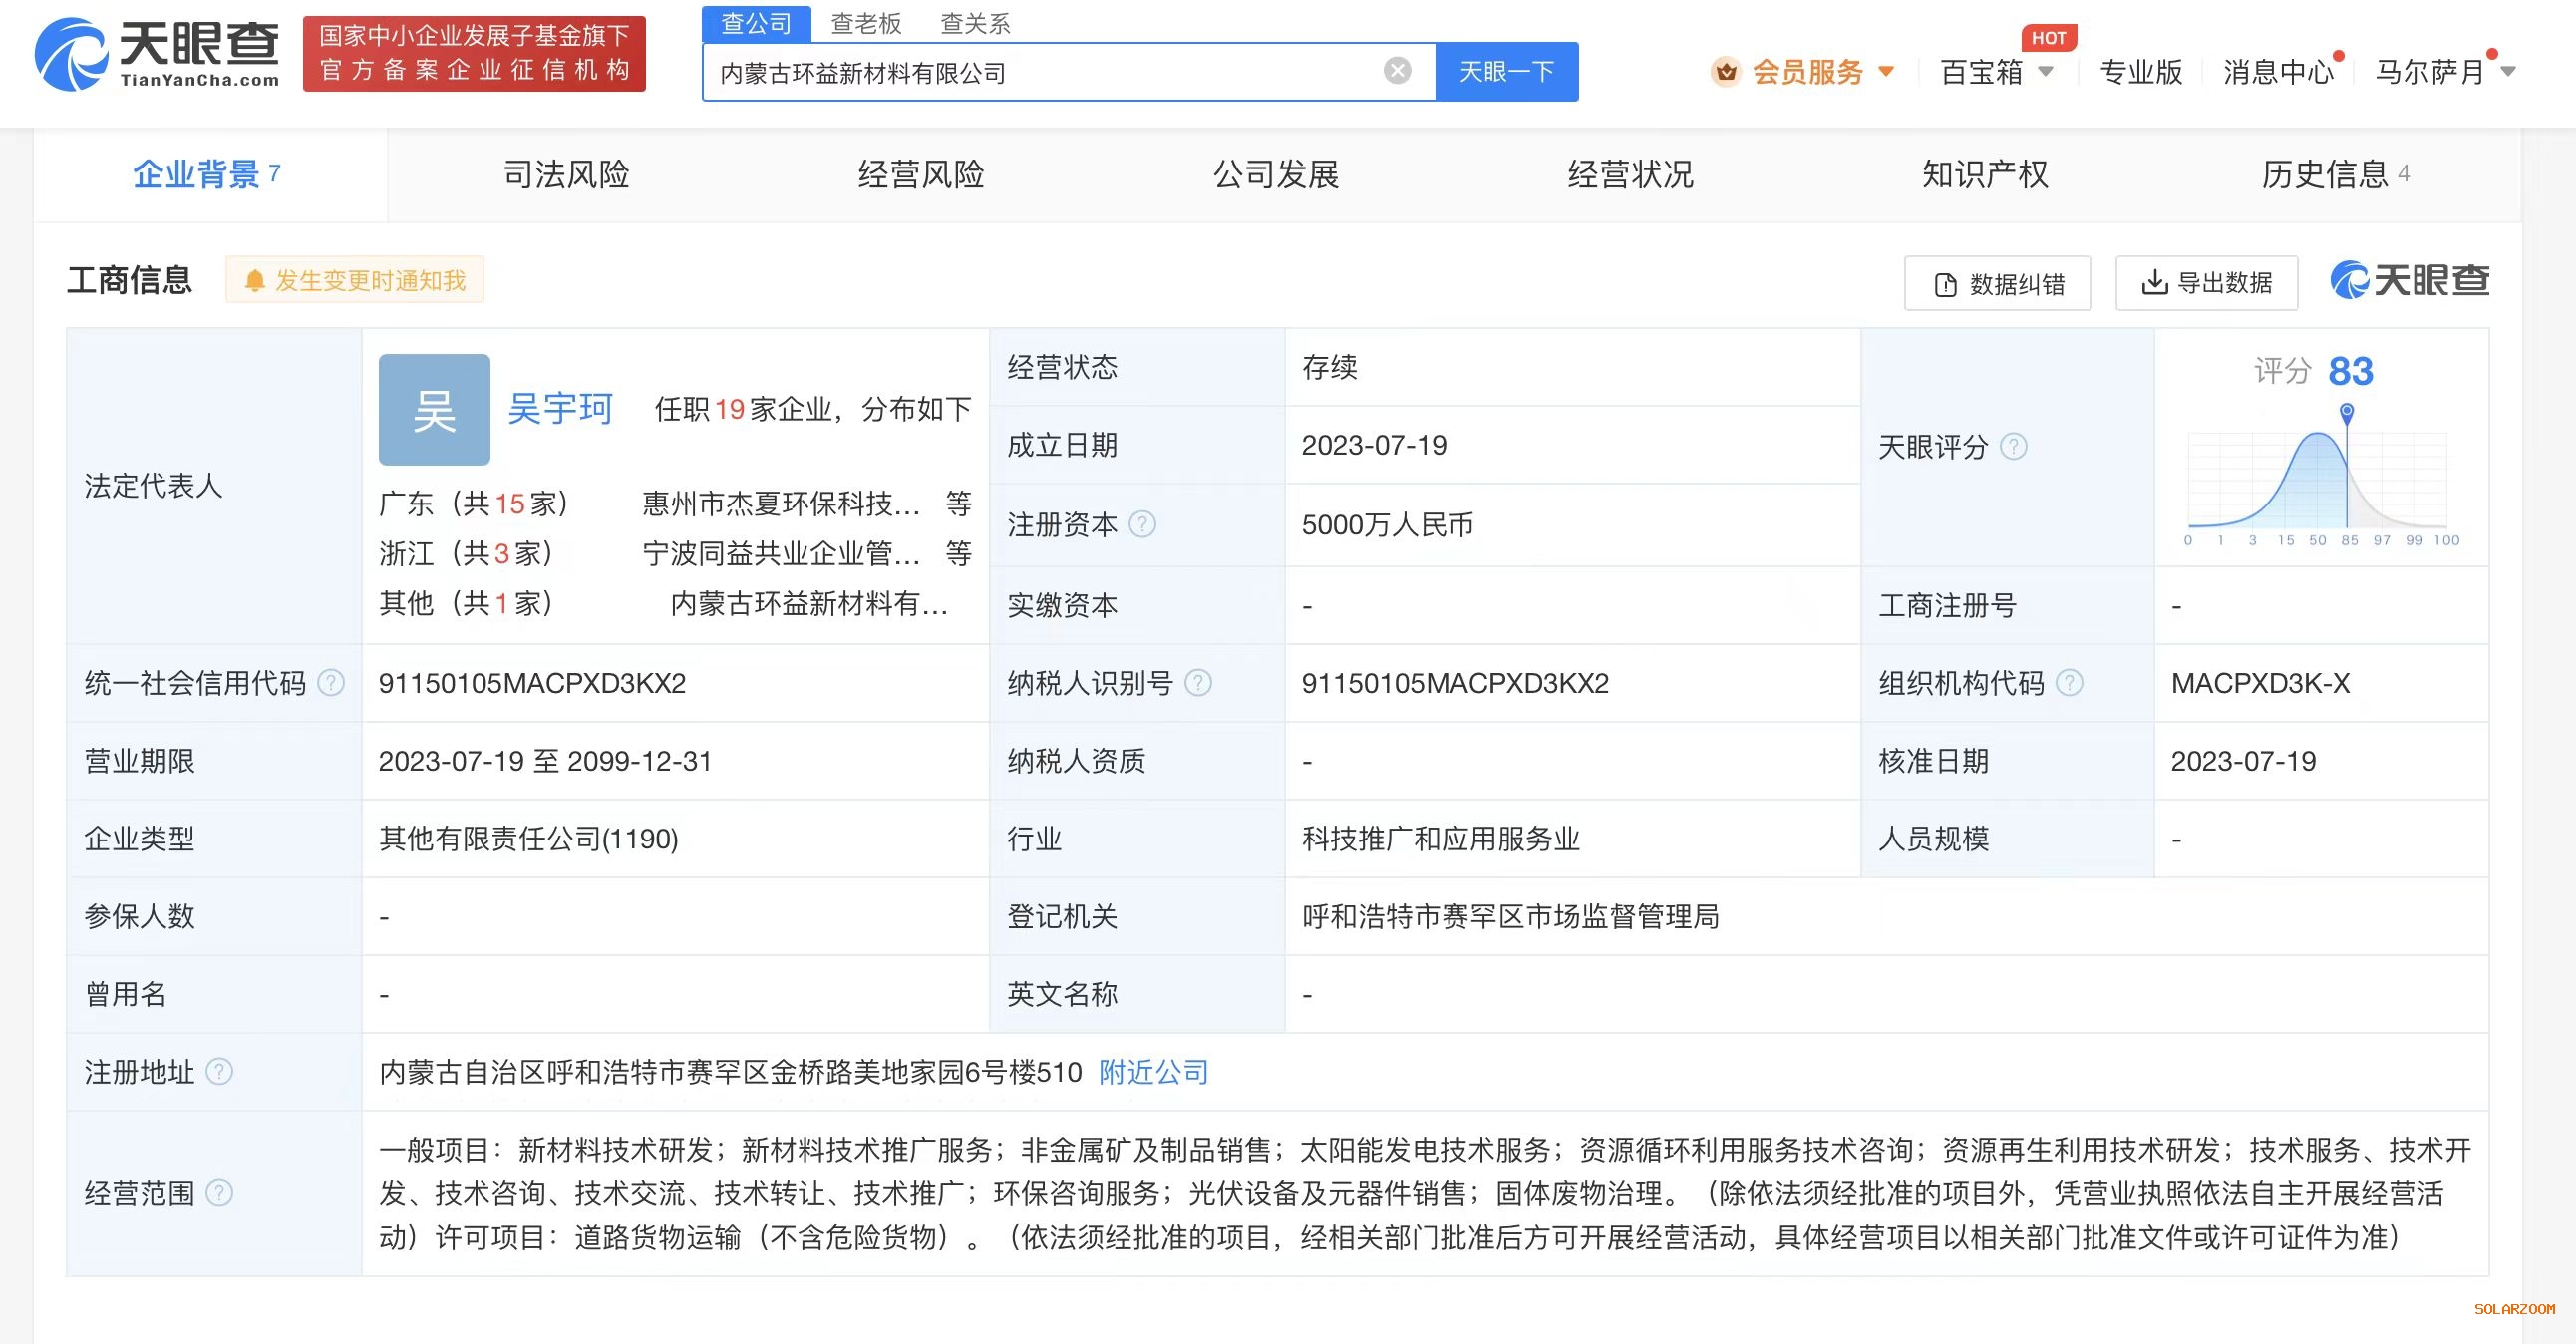Click the 吴 avatar thumbnail
Image resolution: width=2576 pixels, height=1344 pixels.
pos(434,409)
